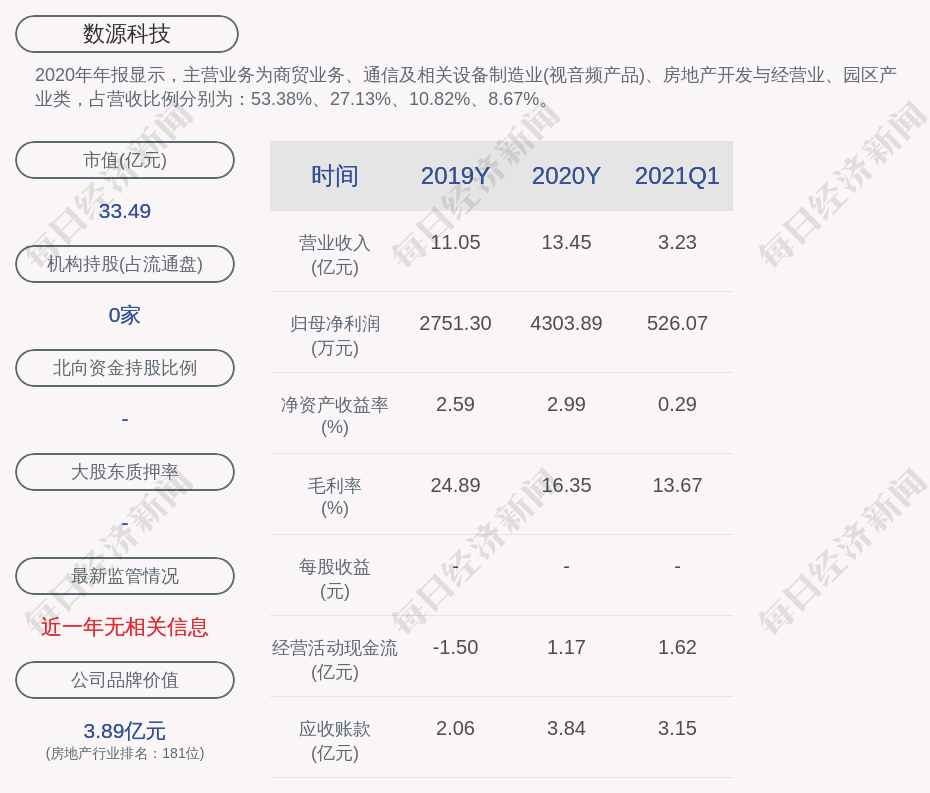Switch to the 2021Q1 column header
The width and height of the screenshot is (930, 793).
pyautogui.click(x=677, y=176)
